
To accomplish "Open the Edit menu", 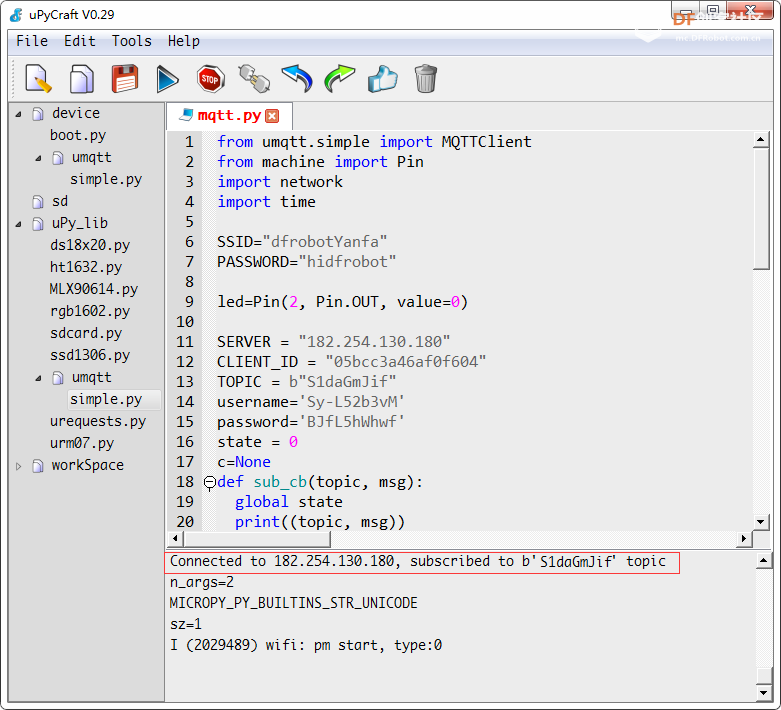I will (x=80, y=41).
